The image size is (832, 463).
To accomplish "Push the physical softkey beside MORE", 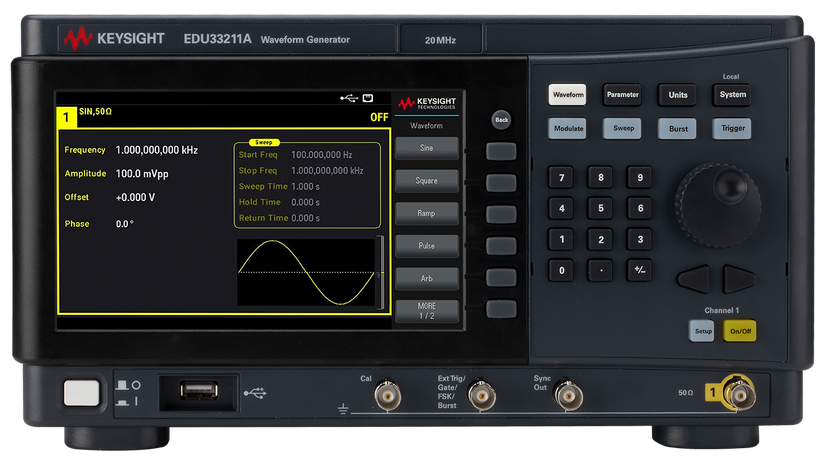I will pos(501,309).
